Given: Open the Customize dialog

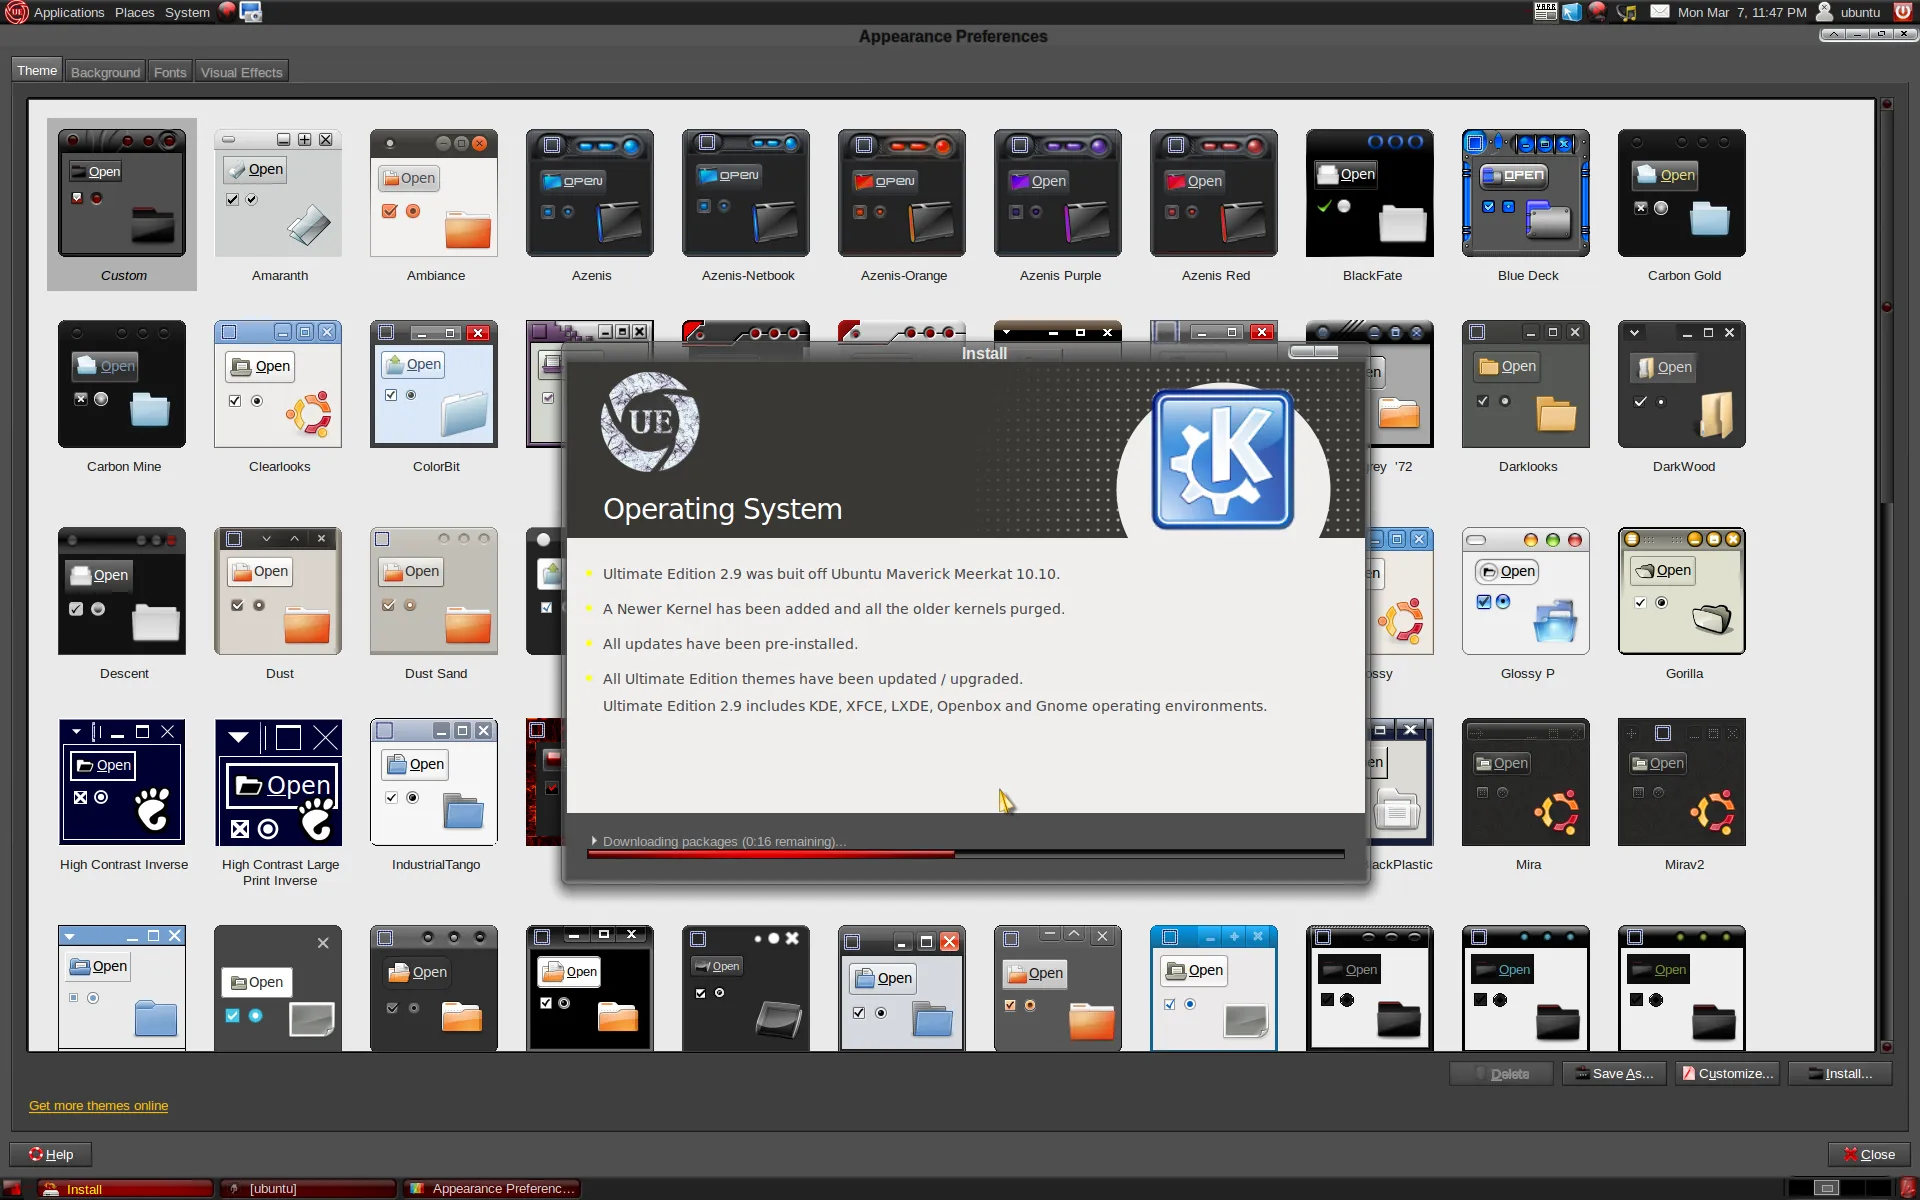Looking at the screenshot, I should (x=1727, y=1073).
